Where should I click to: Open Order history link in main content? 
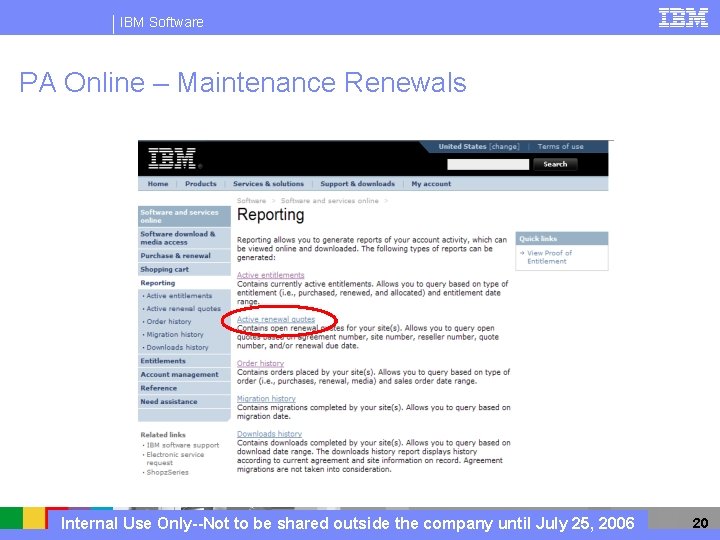point(260,363)
